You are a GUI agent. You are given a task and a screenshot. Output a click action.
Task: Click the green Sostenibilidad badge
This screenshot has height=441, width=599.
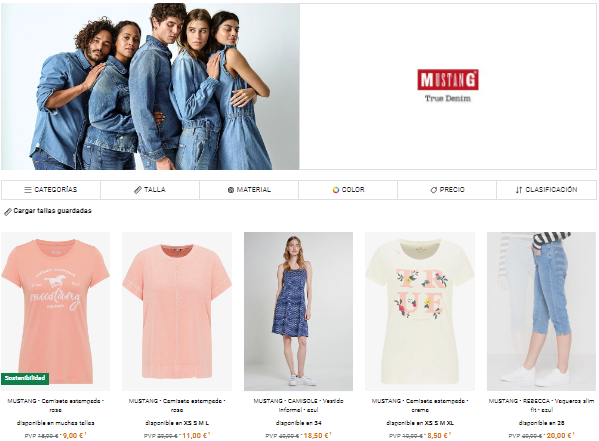25,378
